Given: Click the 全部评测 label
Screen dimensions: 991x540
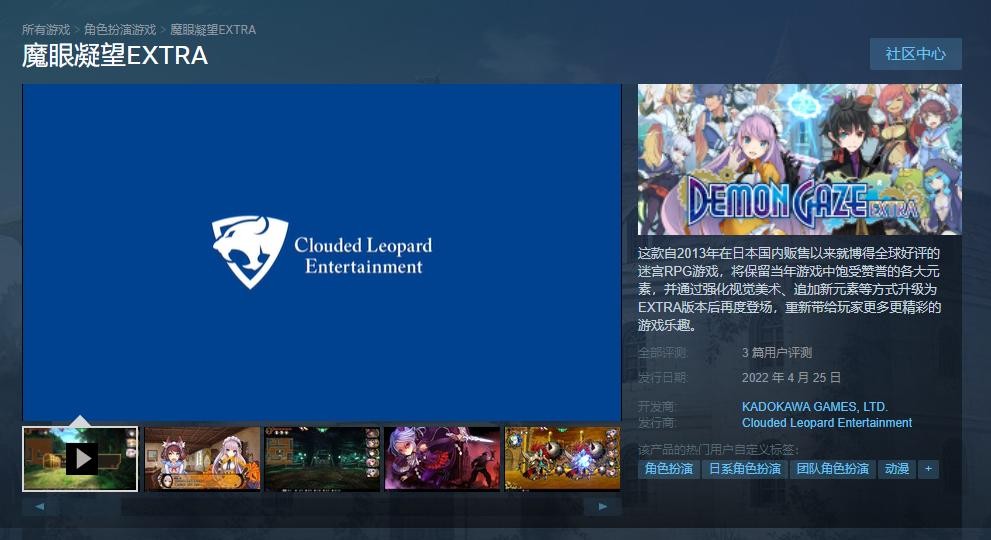Looking at the screenshot, I should tap(663, 352).
